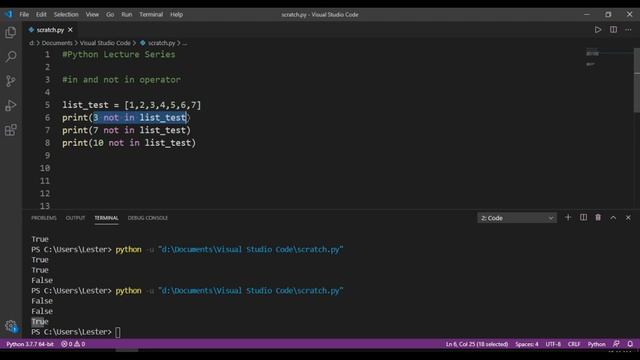Viewport: 640px width, 360px height.
Task: Open the Edit menu
Action: coord(41,14)
